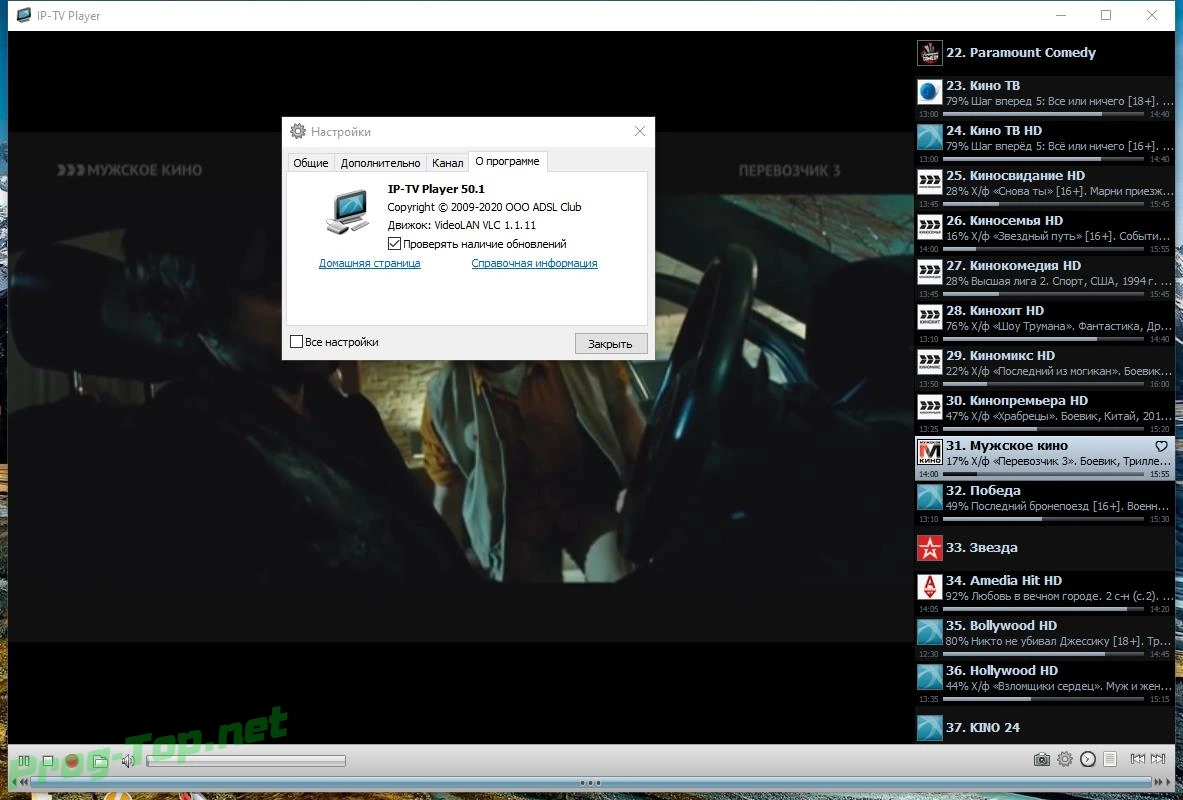Enable the Все настройки checkbox

pyautogui.click(x=297, y=342)
